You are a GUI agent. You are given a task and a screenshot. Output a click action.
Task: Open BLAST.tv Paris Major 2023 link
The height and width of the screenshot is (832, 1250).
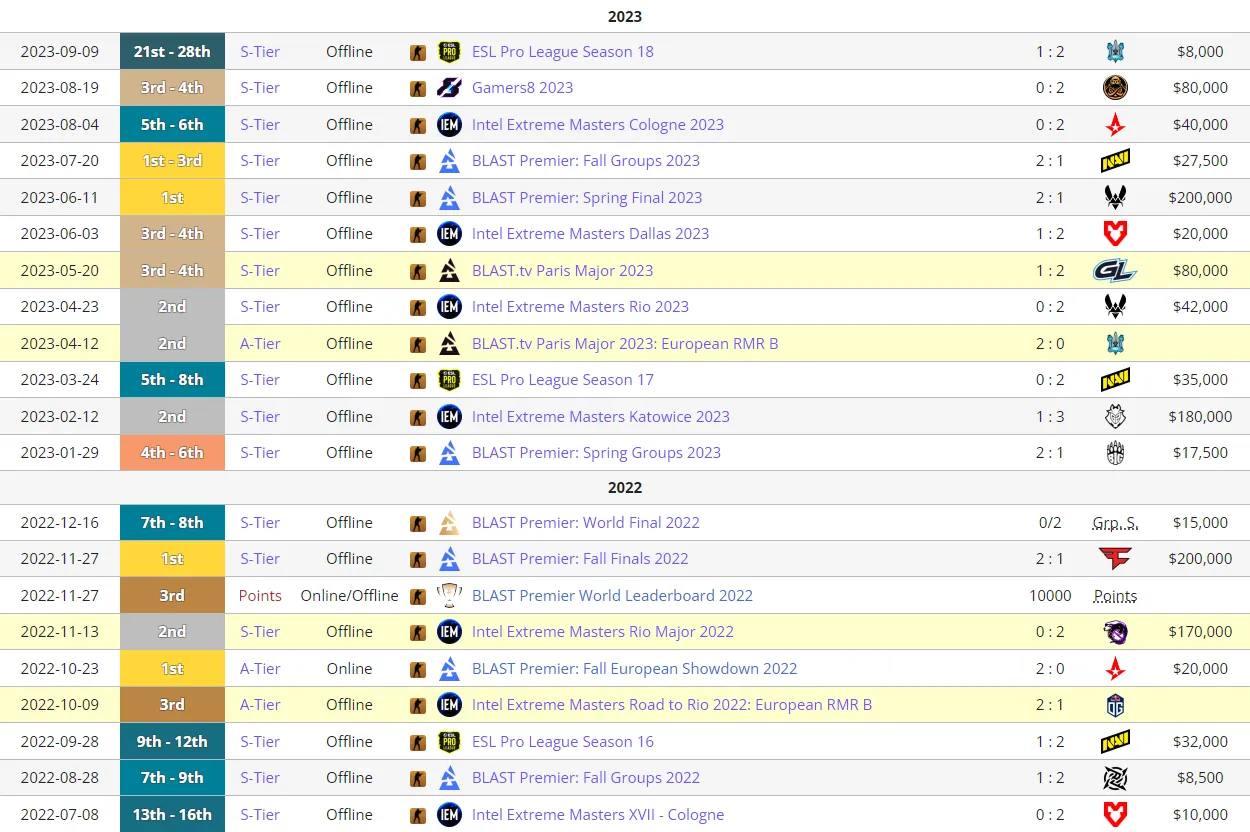pyautogui.click(x=563, y=271)
